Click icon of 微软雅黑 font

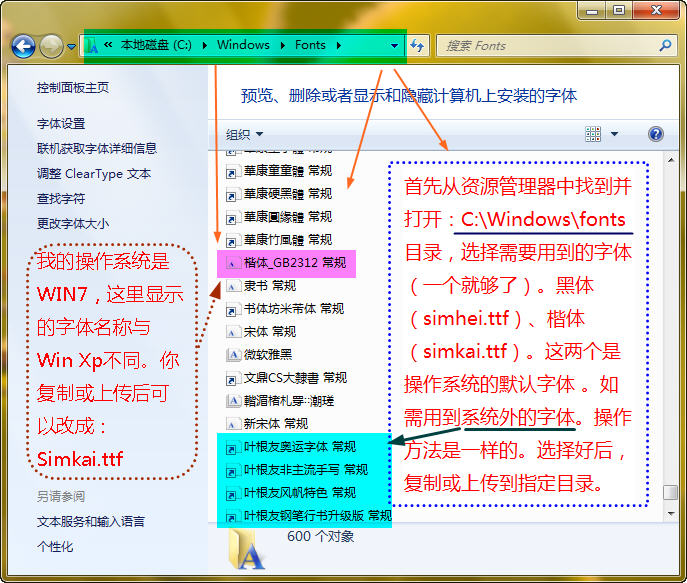coord(233,355)
